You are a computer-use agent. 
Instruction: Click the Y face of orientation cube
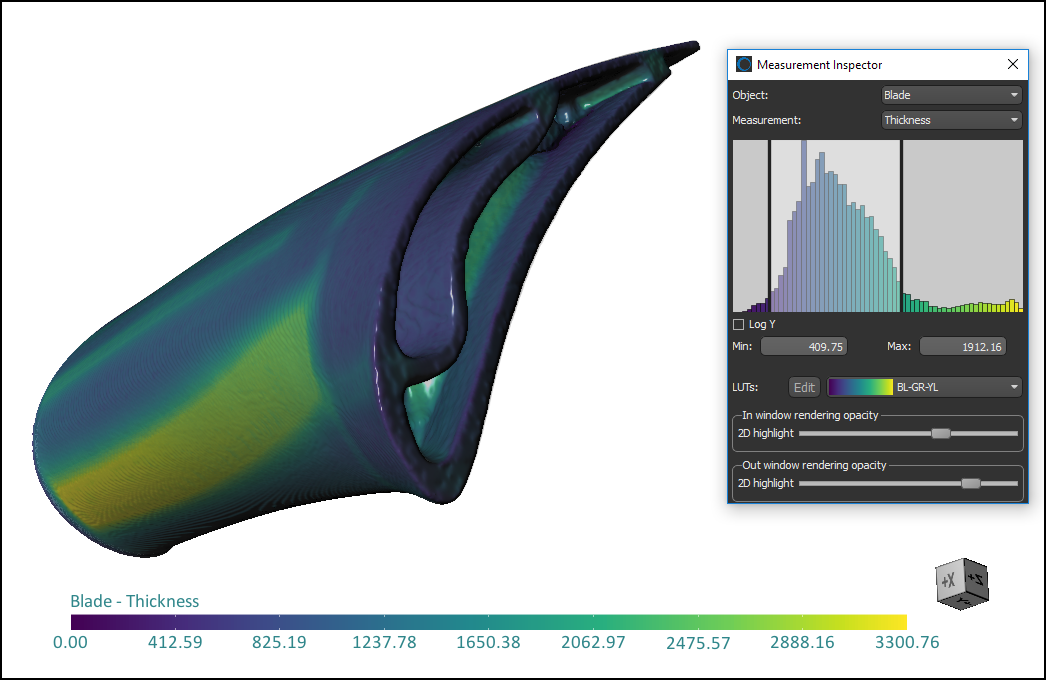(x=962, y=600)
